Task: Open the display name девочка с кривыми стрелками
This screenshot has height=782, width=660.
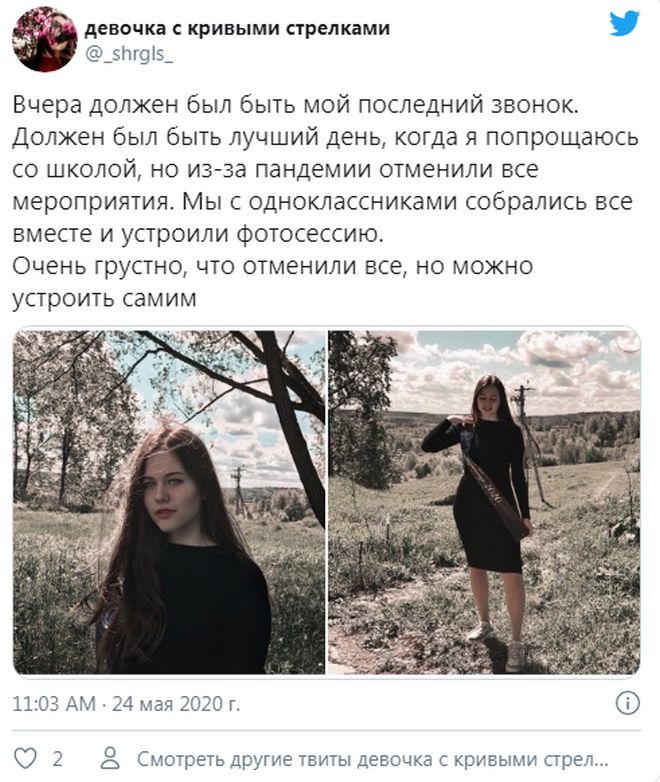Action: pyautogui.click(x=237, y=28)
